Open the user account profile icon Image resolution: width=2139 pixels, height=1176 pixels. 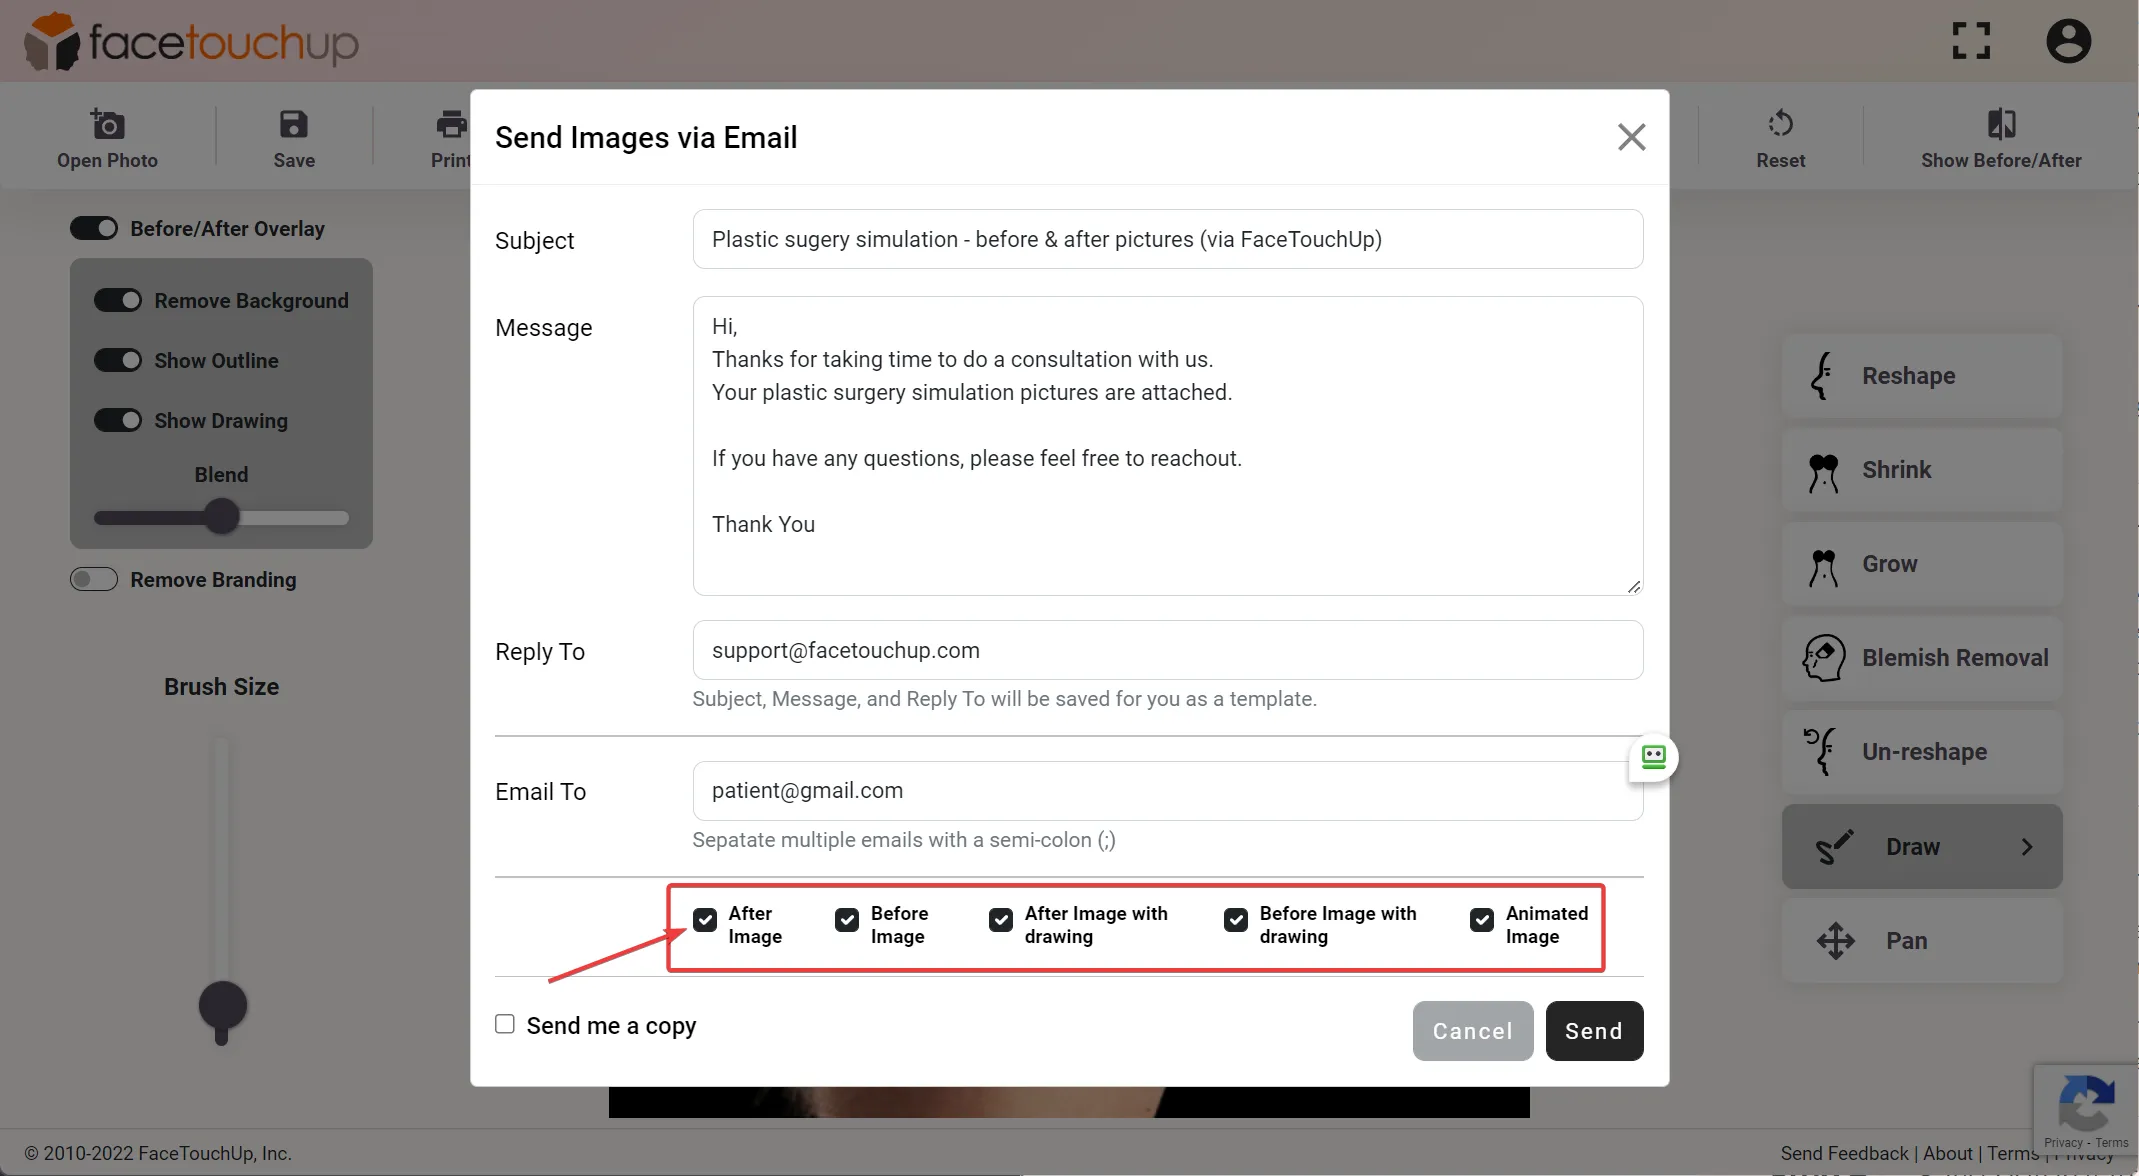pyautogui.click(x=2068, y=42)
